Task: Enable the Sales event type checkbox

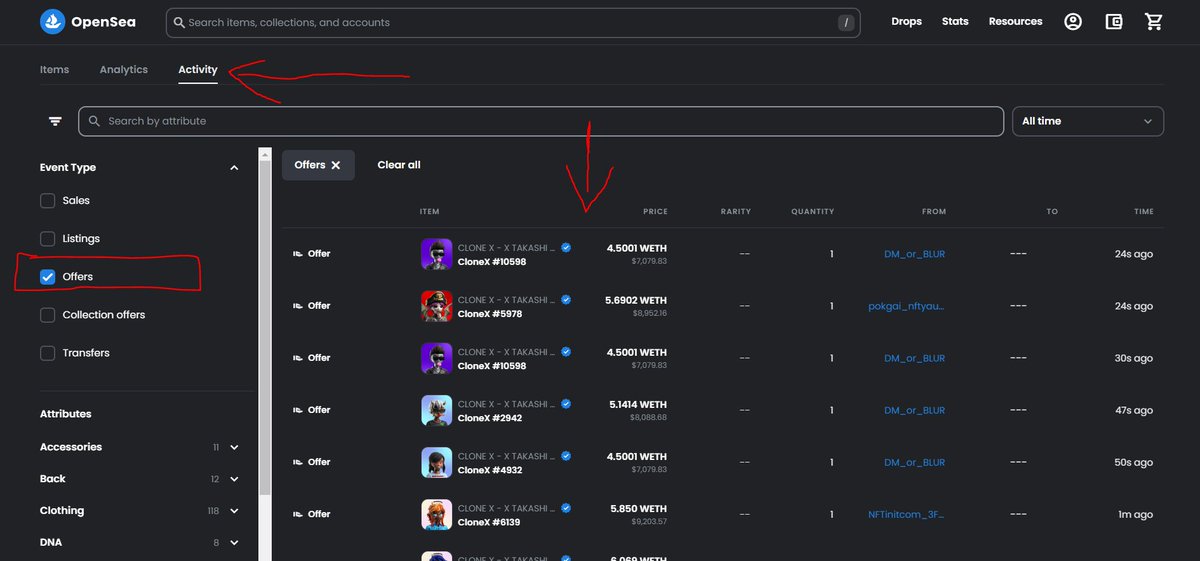Action: coord(47,201)
